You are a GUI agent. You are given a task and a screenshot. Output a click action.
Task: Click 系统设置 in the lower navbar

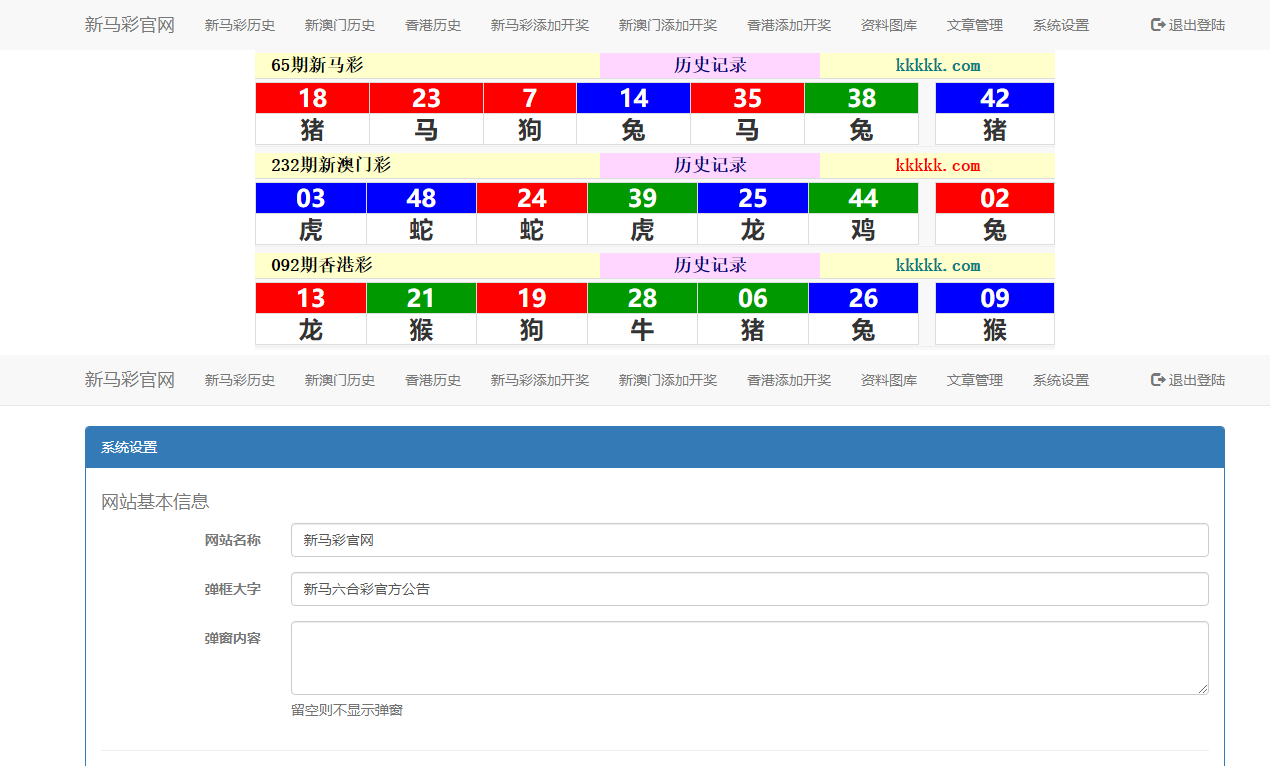(1061, 380)
